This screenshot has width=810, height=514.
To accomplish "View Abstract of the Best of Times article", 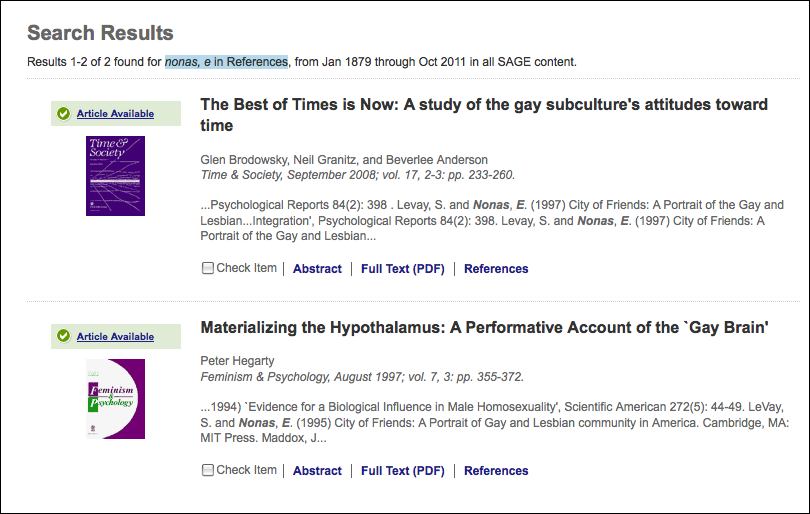I will pos(317,269).
